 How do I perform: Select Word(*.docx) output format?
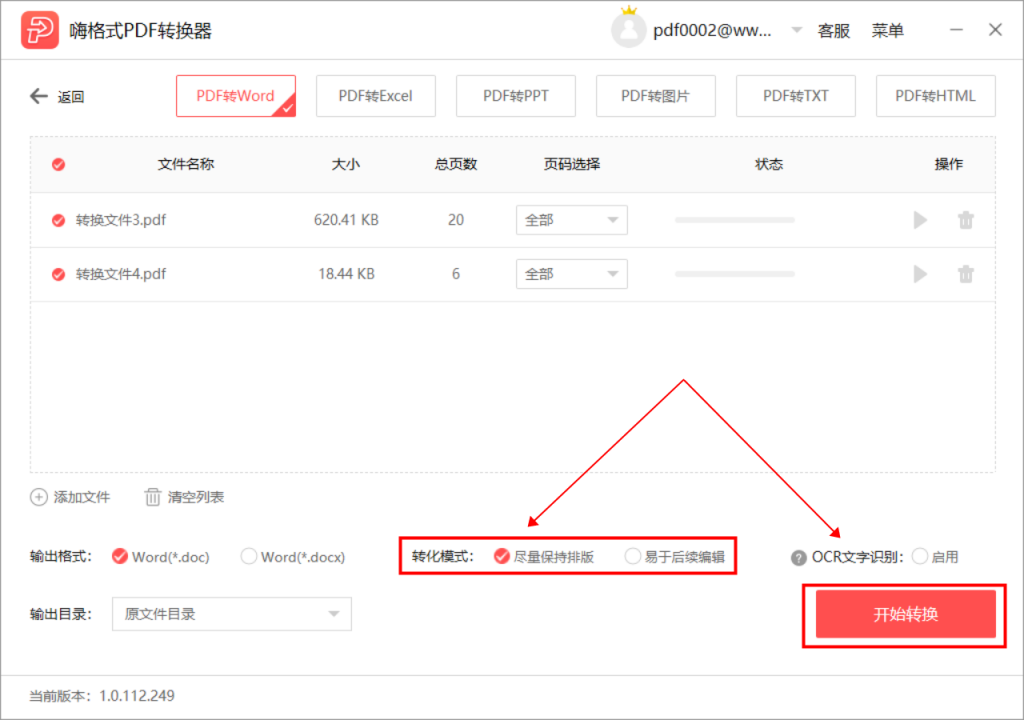248,557
